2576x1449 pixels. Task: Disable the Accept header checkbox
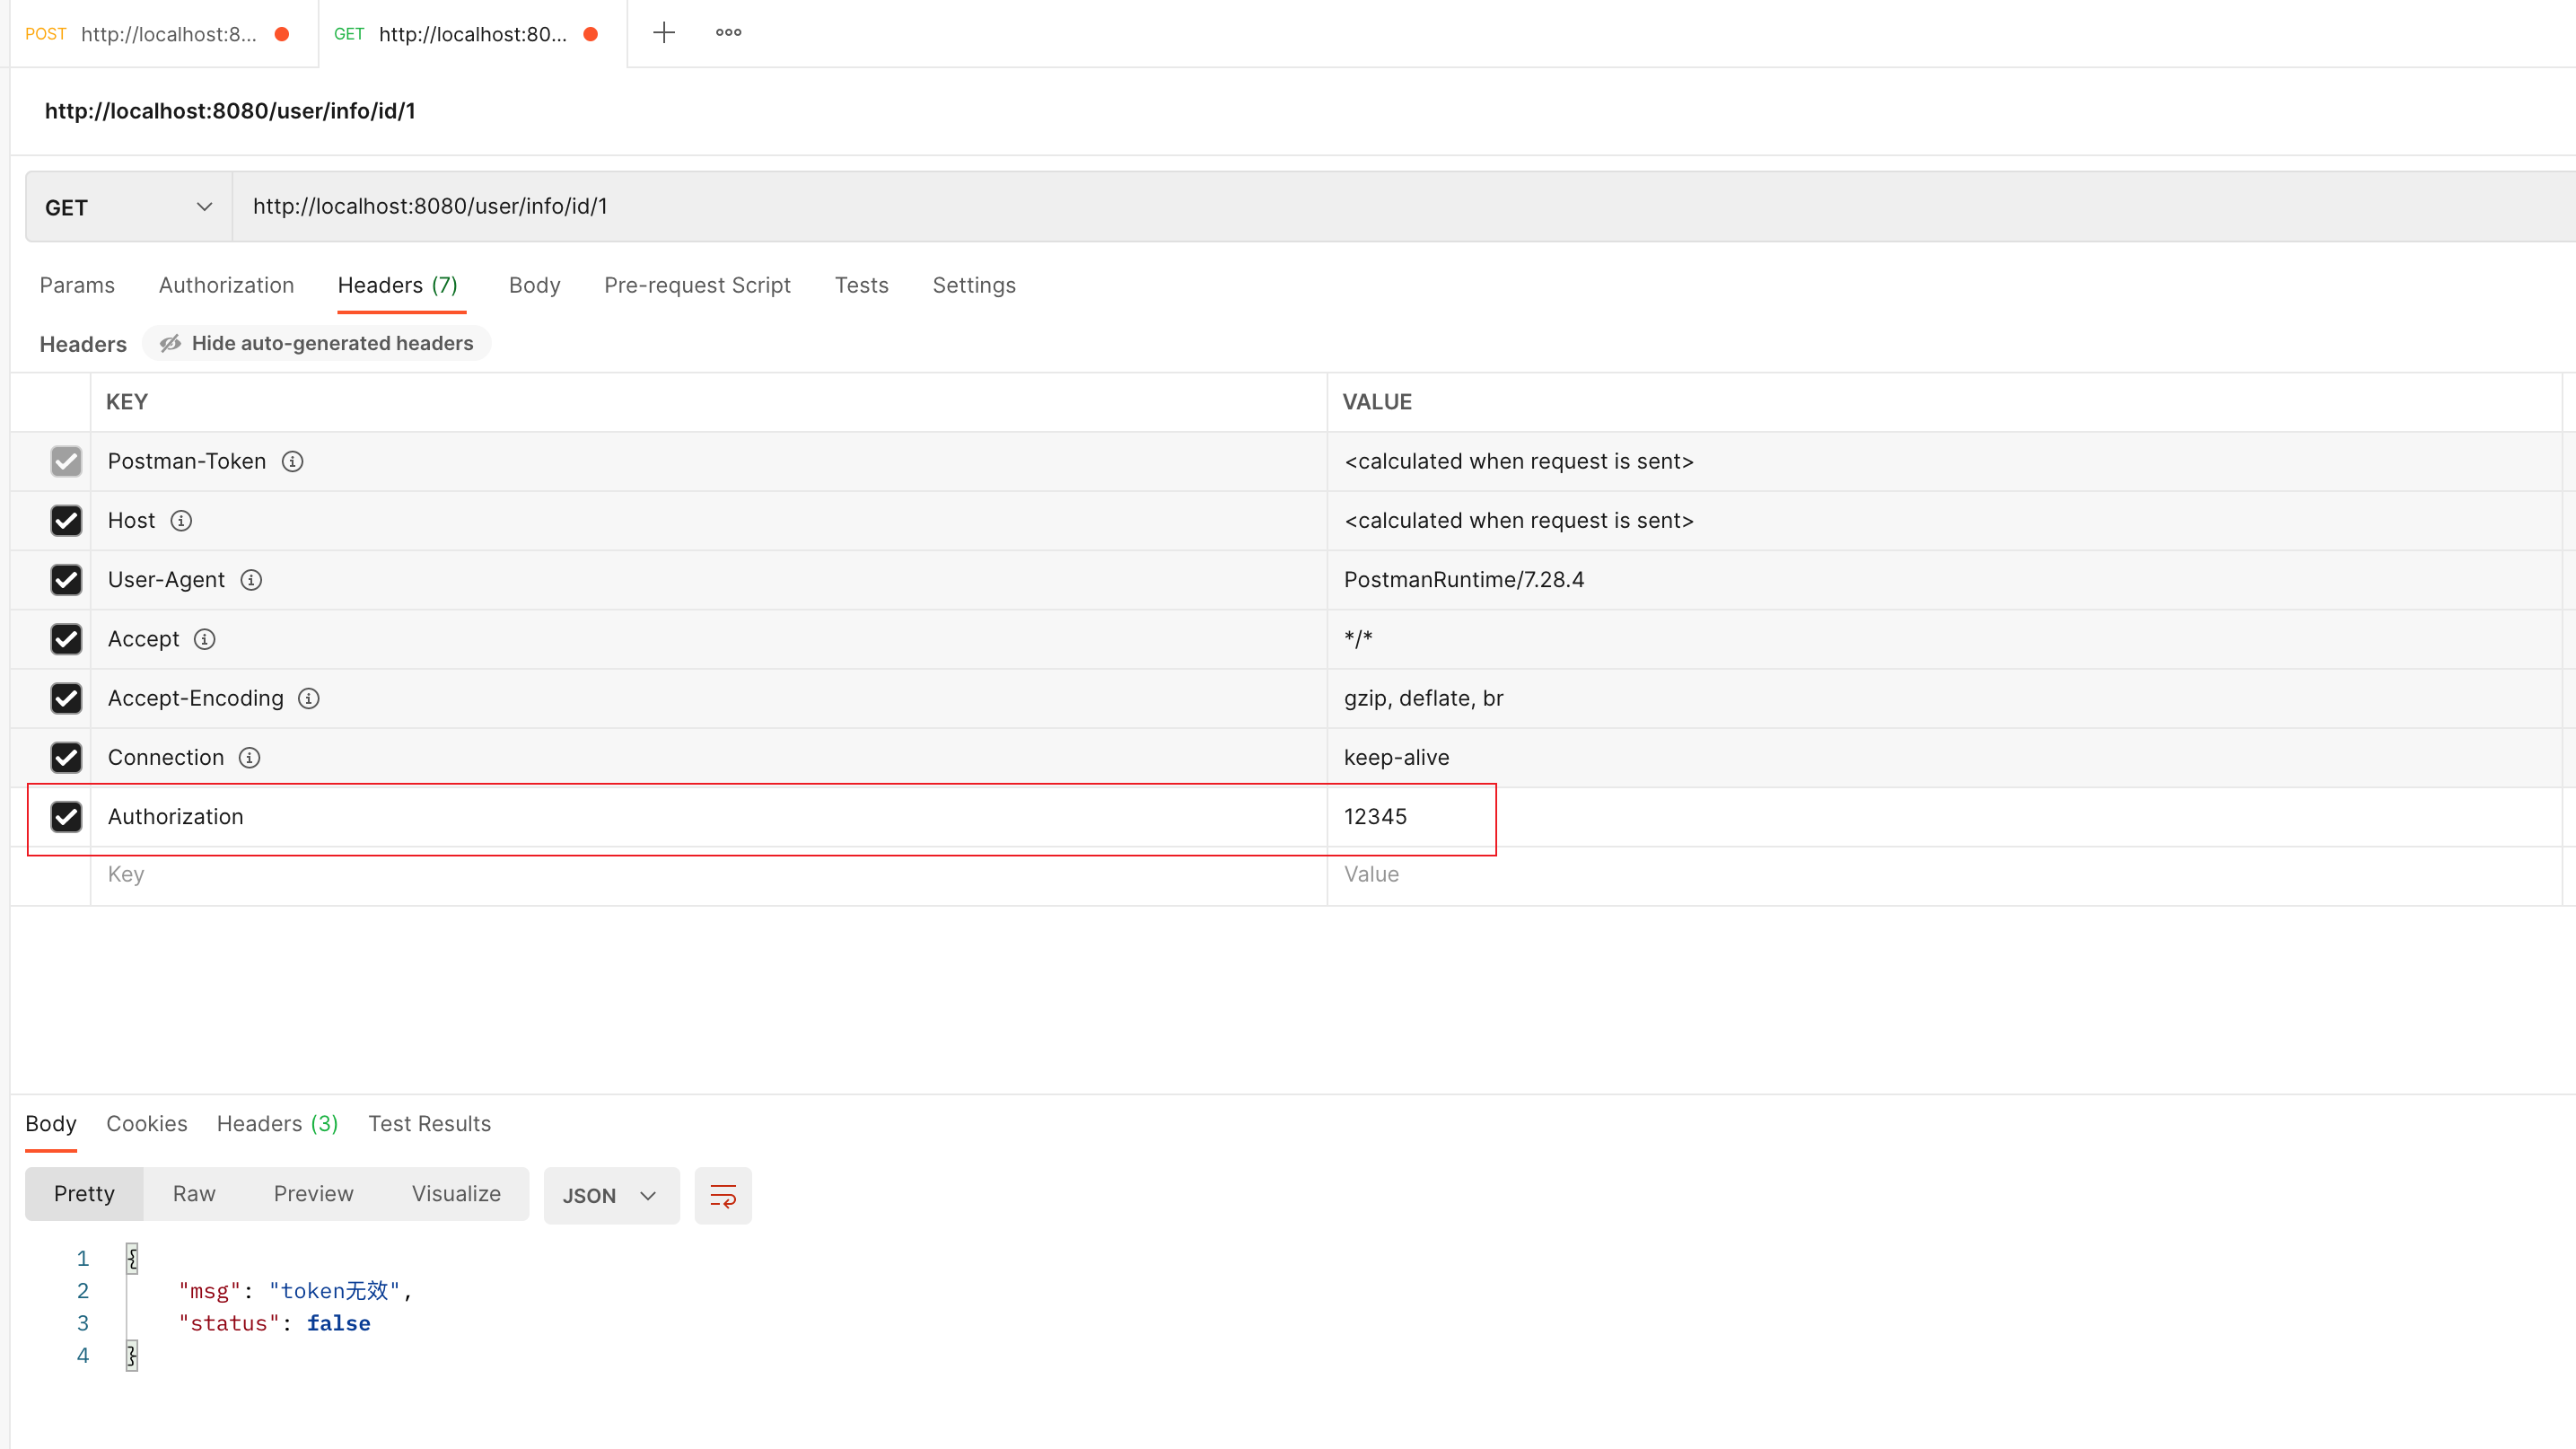pos(66,639)
